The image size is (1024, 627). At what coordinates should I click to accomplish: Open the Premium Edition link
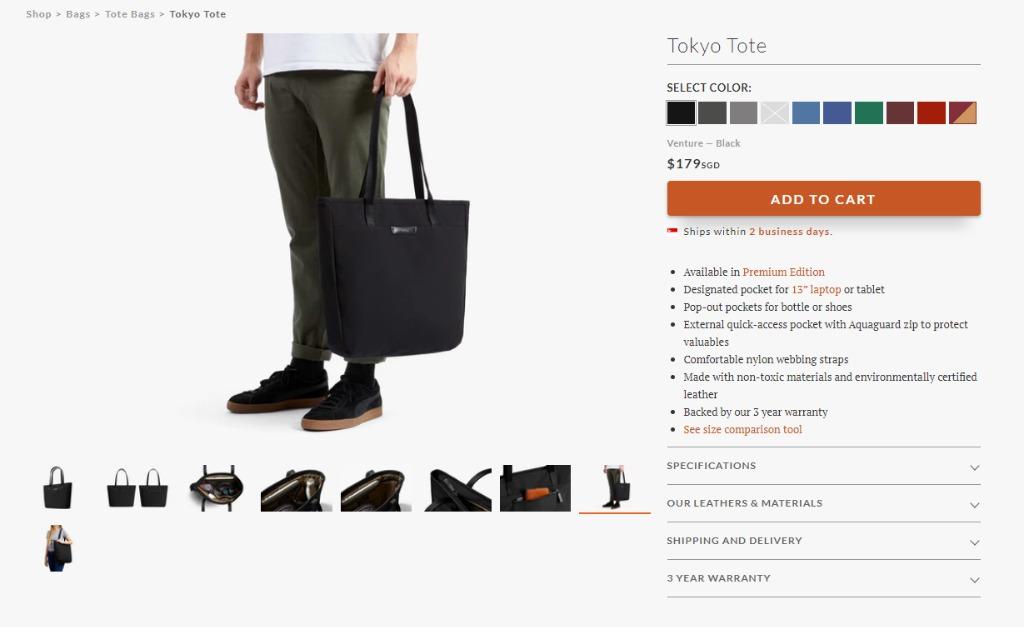783,272
